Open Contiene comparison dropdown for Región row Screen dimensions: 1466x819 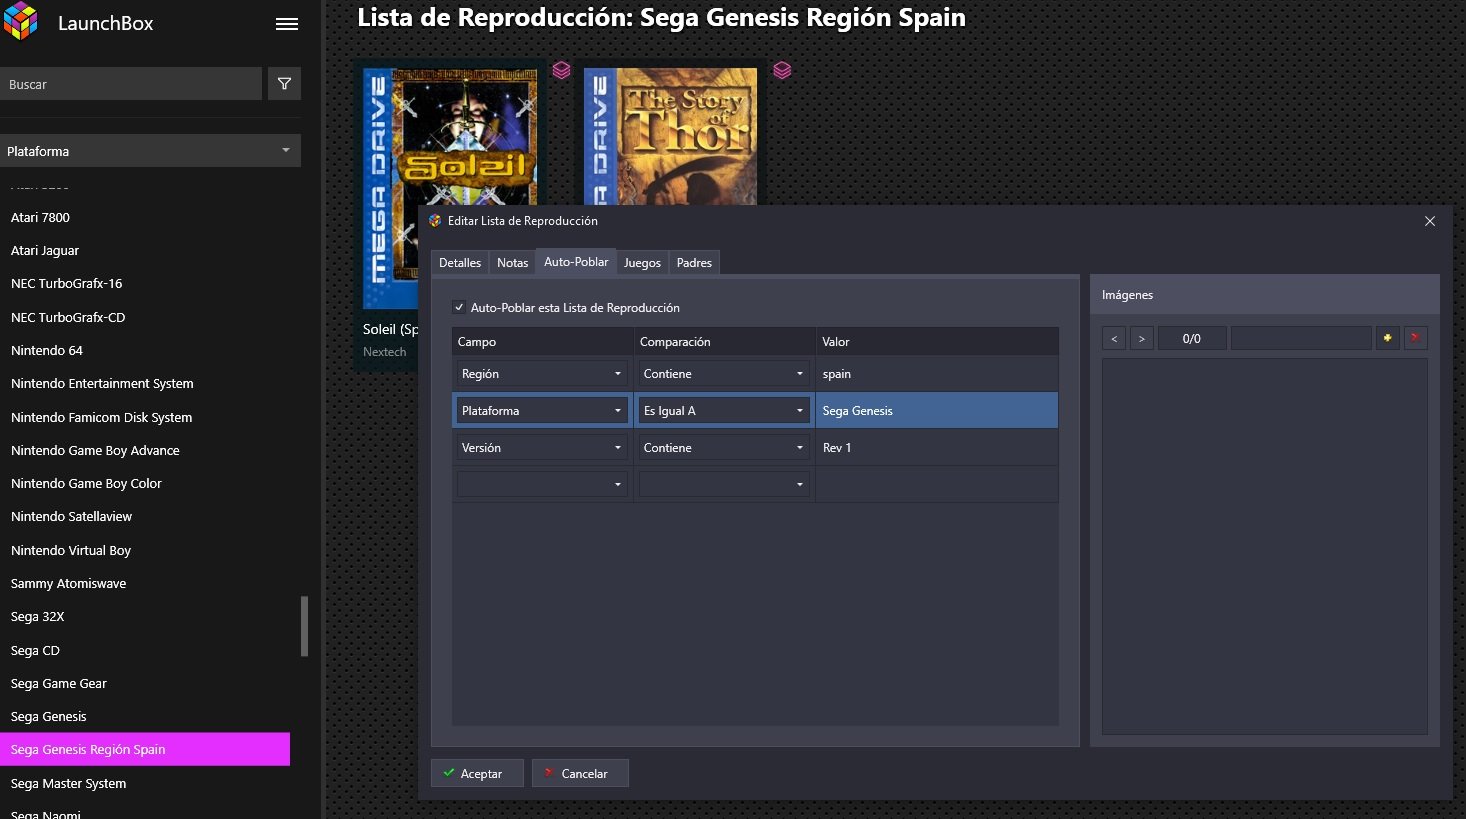(x=724, y=374)
